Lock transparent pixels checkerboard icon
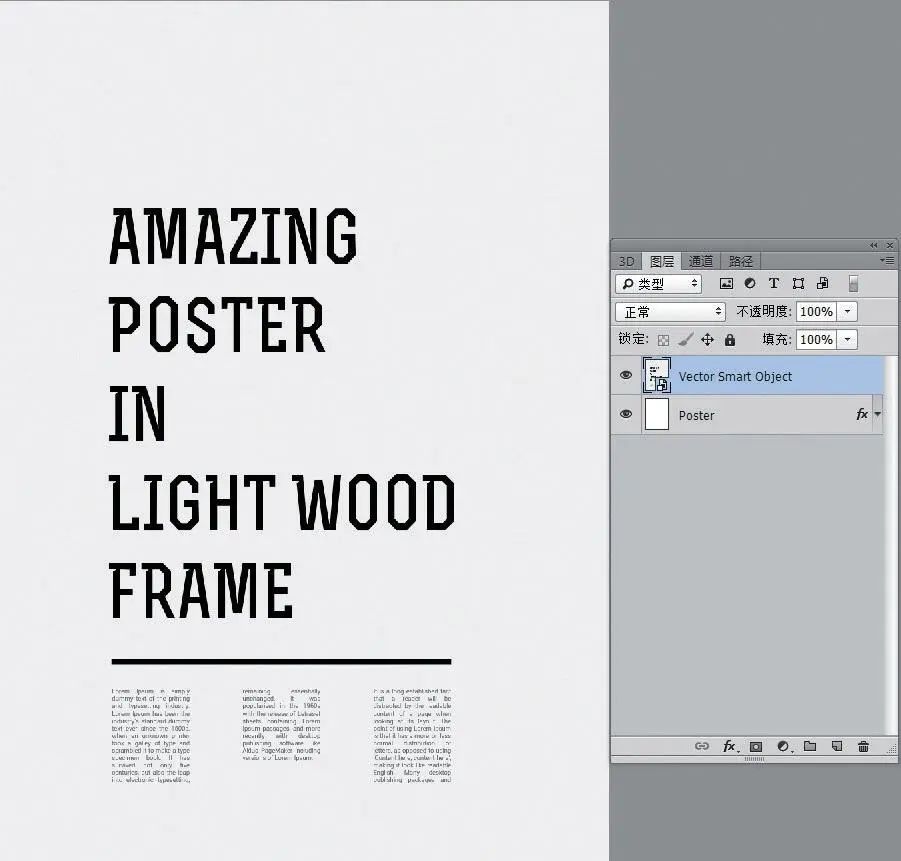 tap(663, 340)
